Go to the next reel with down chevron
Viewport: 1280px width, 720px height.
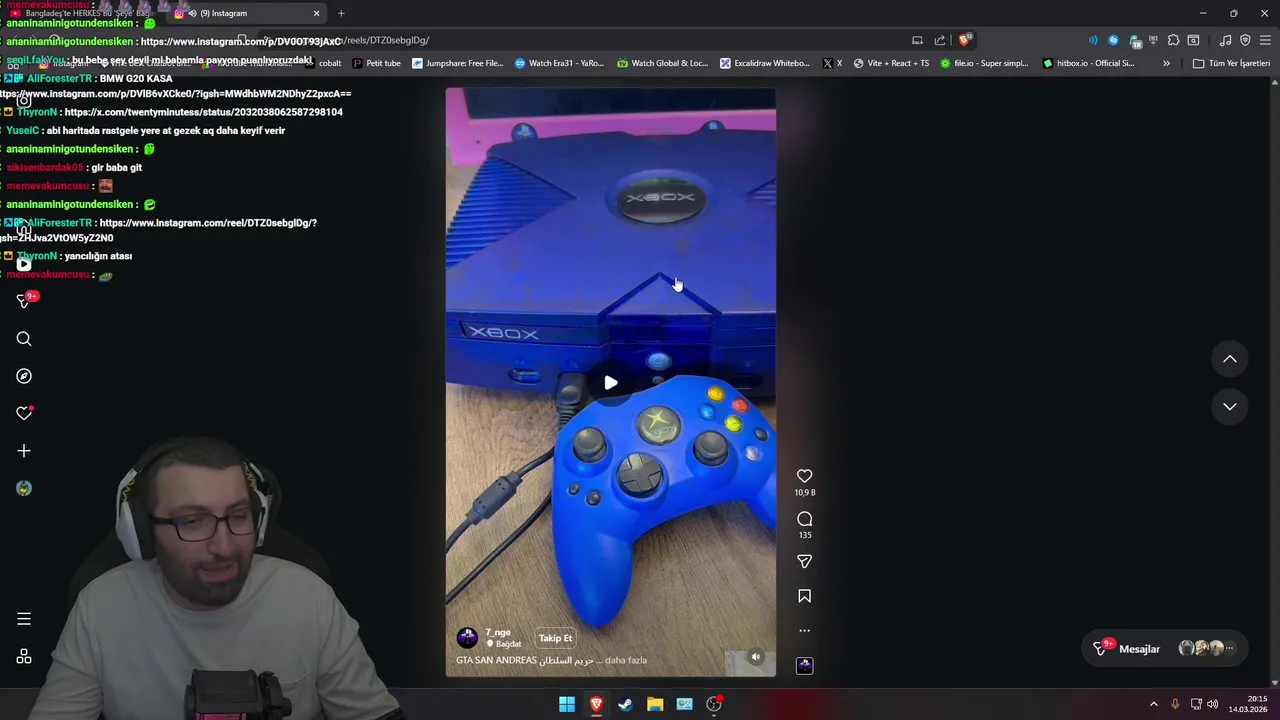point(1230,407)
